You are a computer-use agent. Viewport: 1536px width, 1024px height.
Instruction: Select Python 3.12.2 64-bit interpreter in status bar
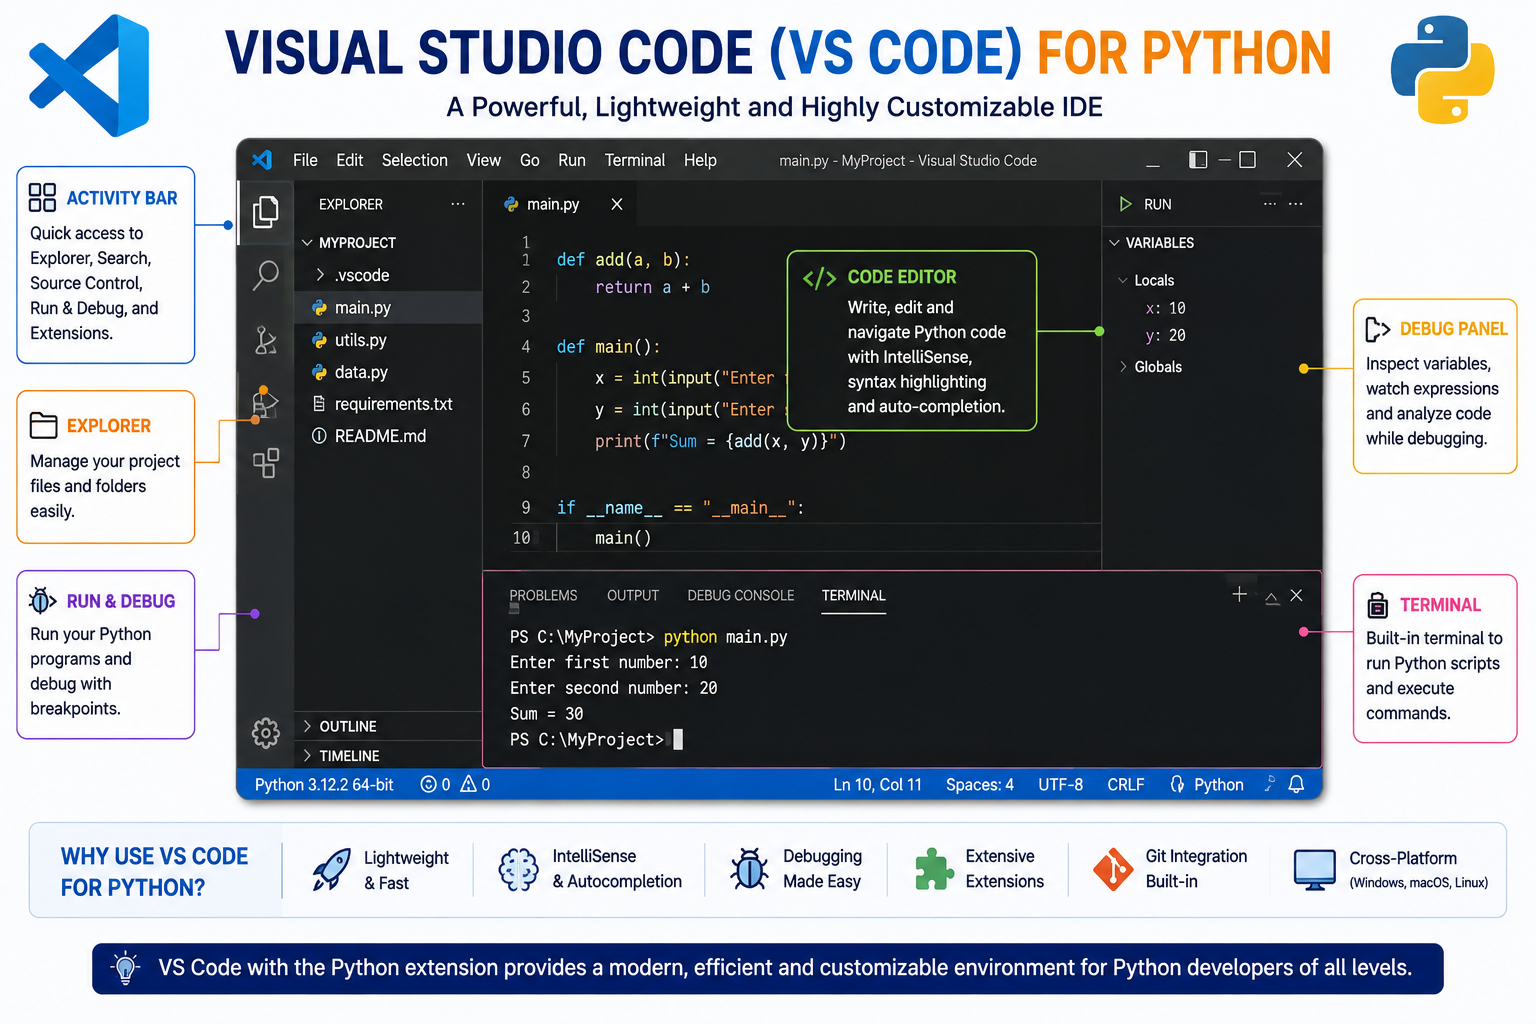tap(324, 785)
